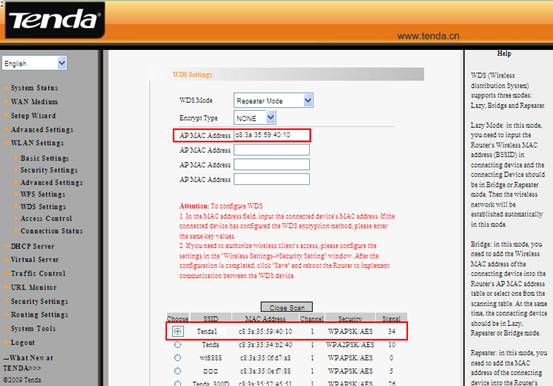Image resolution: width=553 pixels, height=386 pixels.
Task: Open the English language dropdown
Action: [34, 64]
